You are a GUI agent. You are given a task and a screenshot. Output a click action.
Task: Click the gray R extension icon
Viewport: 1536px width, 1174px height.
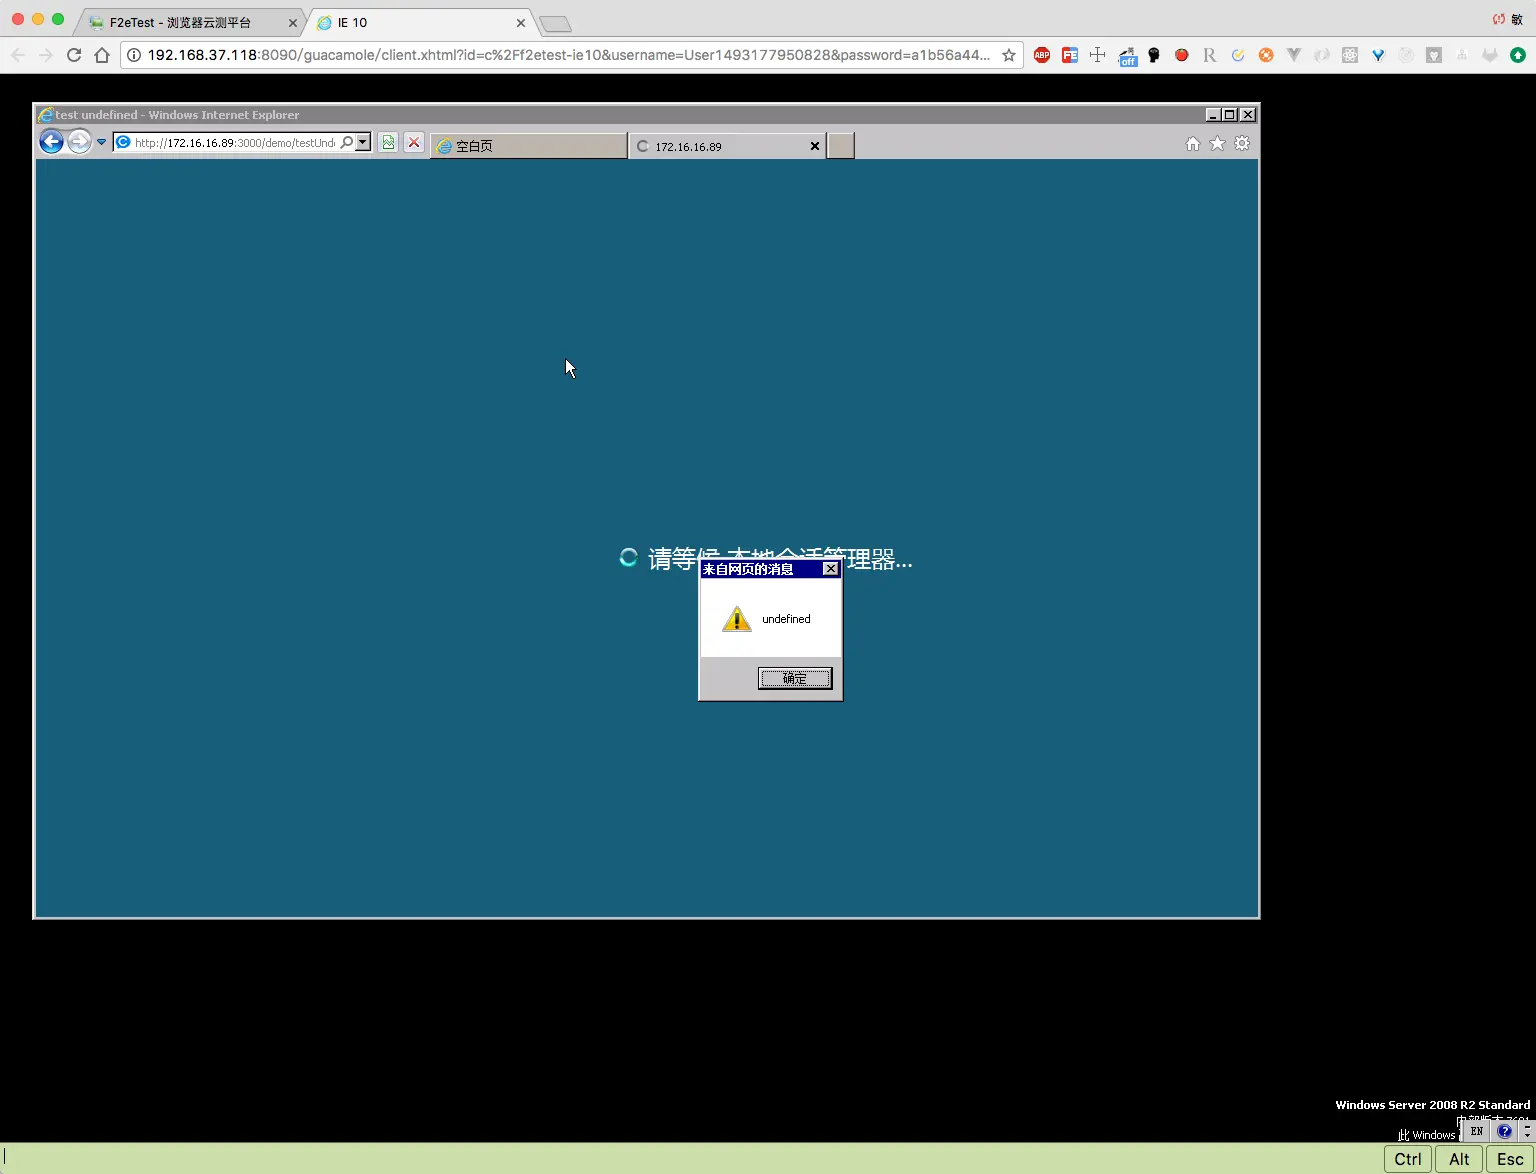pos(1210,55)
